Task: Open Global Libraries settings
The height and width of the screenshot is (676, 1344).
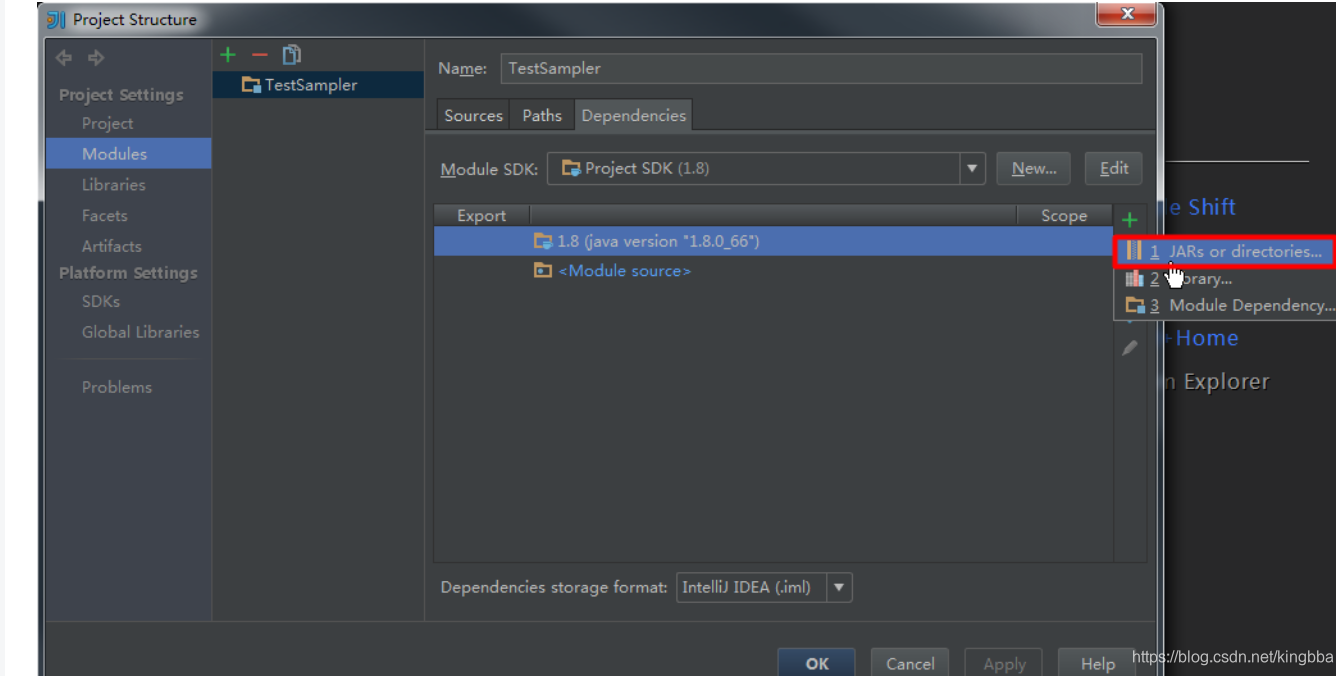Action: [x=140, y=332]
